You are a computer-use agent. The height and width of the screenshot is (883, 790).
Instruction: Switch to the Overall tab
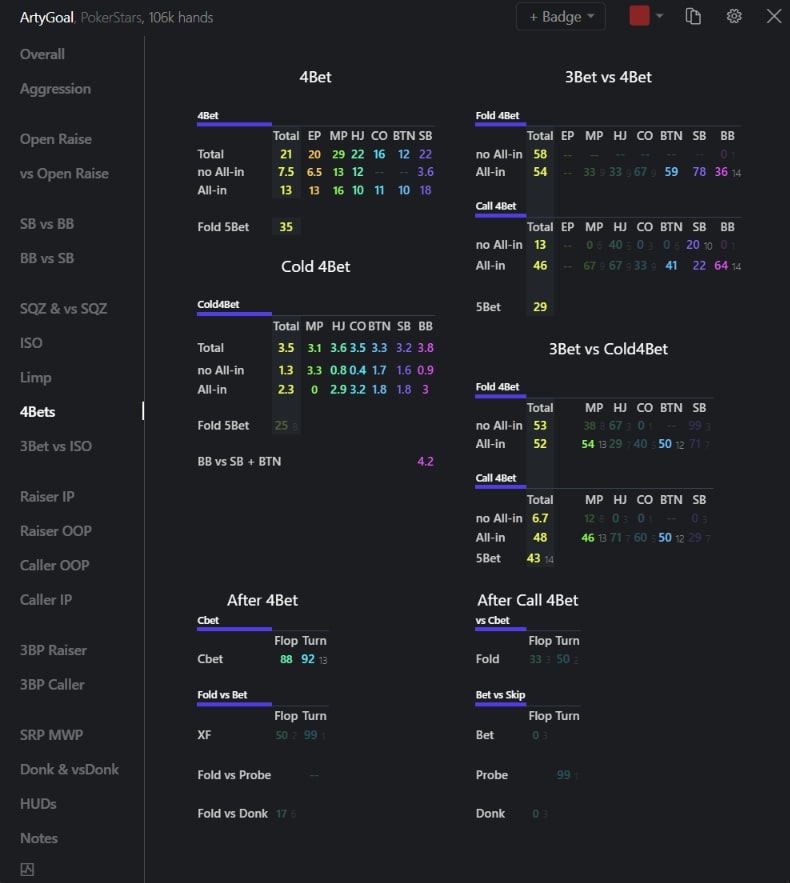pyautogui.click(x=42, y=54)
